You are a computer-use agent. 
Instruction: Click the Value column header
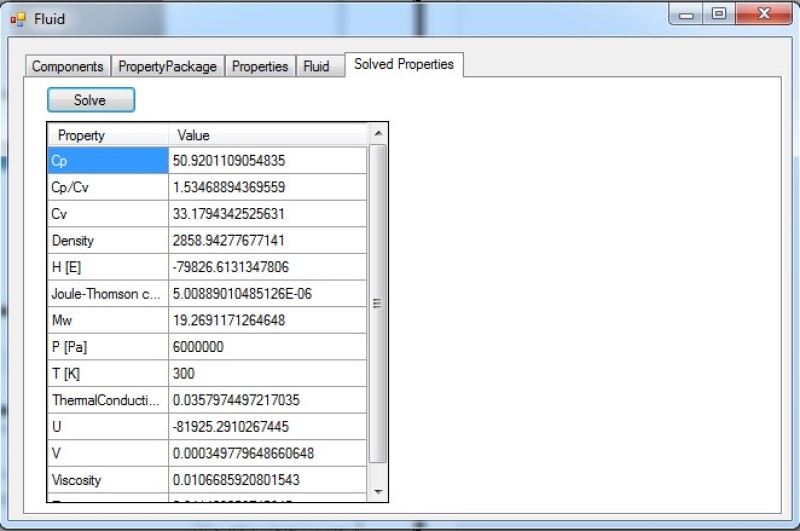click(x=268, y=135)
